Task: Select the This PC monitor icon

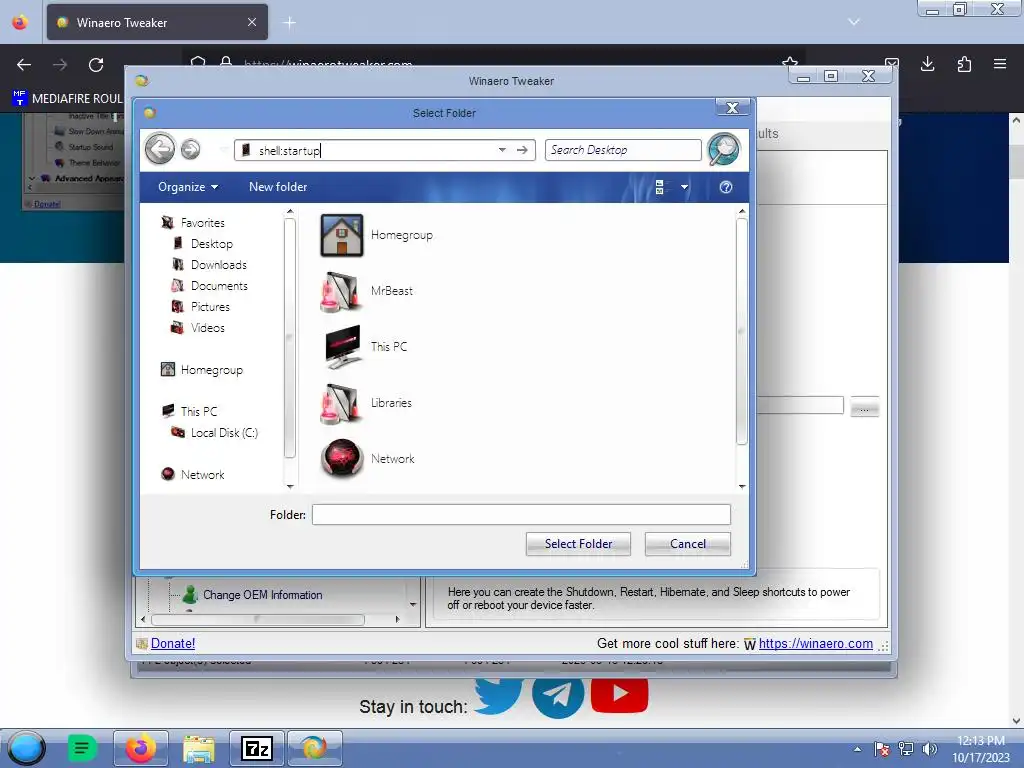Action: tap(342, 347)
